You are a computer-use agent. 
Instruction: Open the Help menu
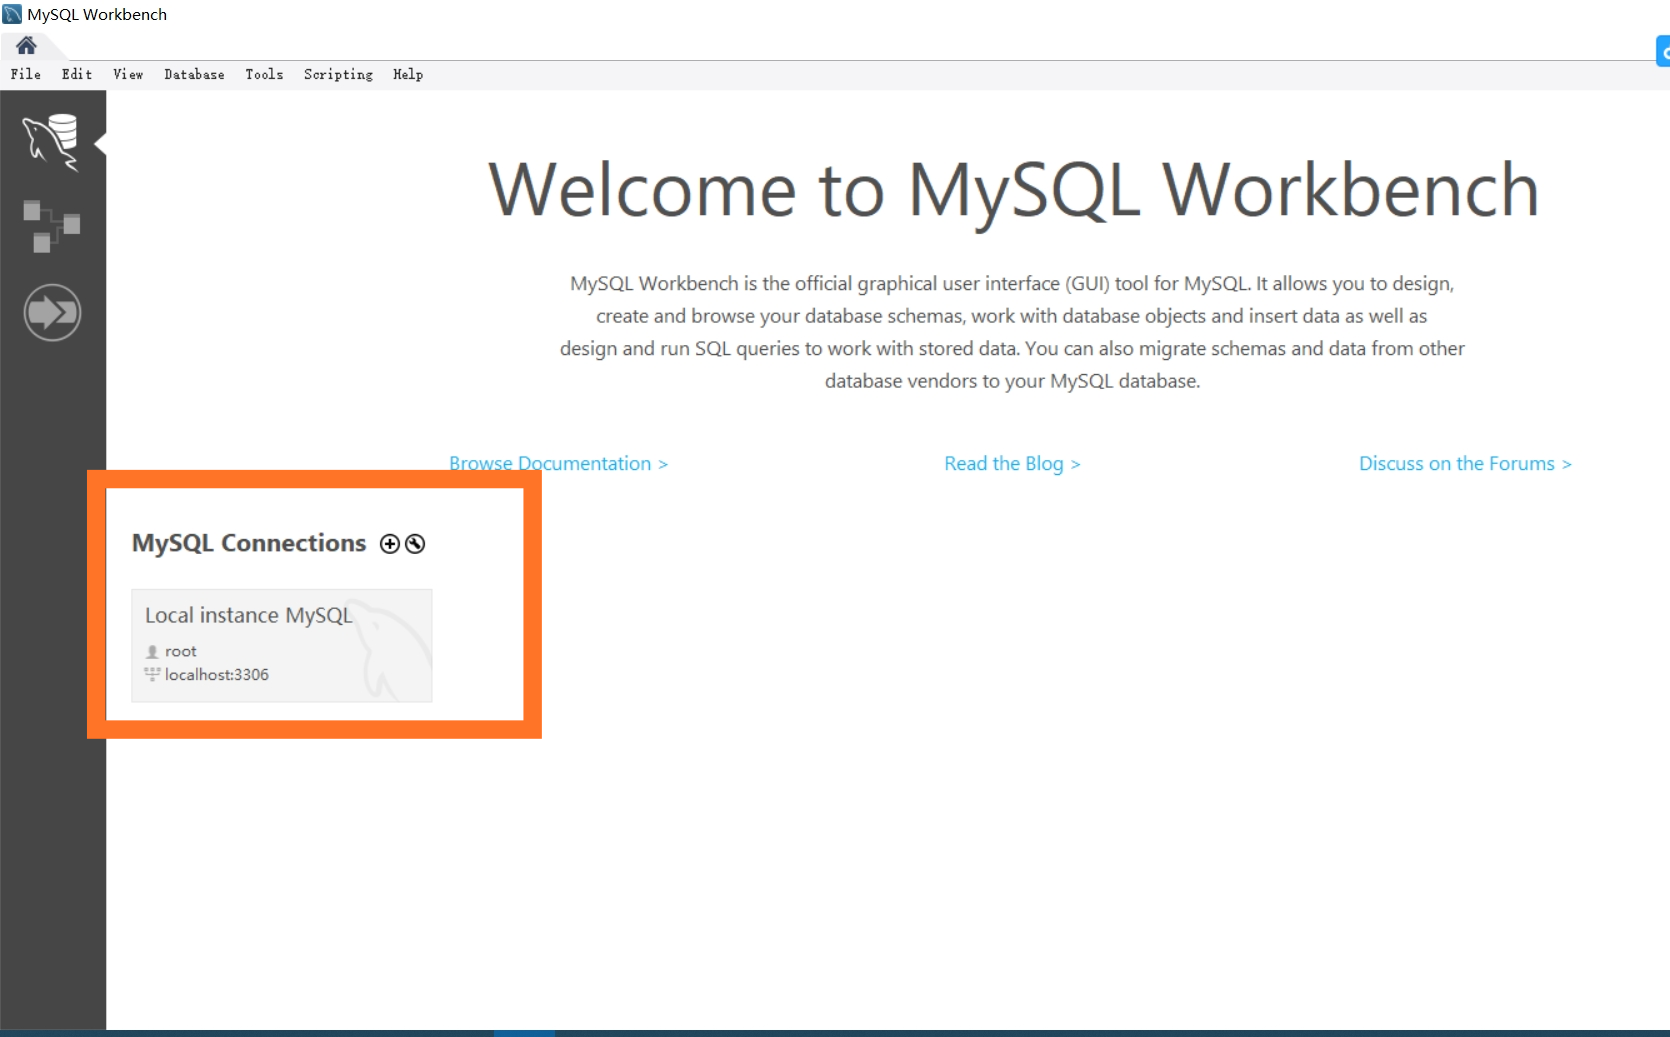coord(407,74)
